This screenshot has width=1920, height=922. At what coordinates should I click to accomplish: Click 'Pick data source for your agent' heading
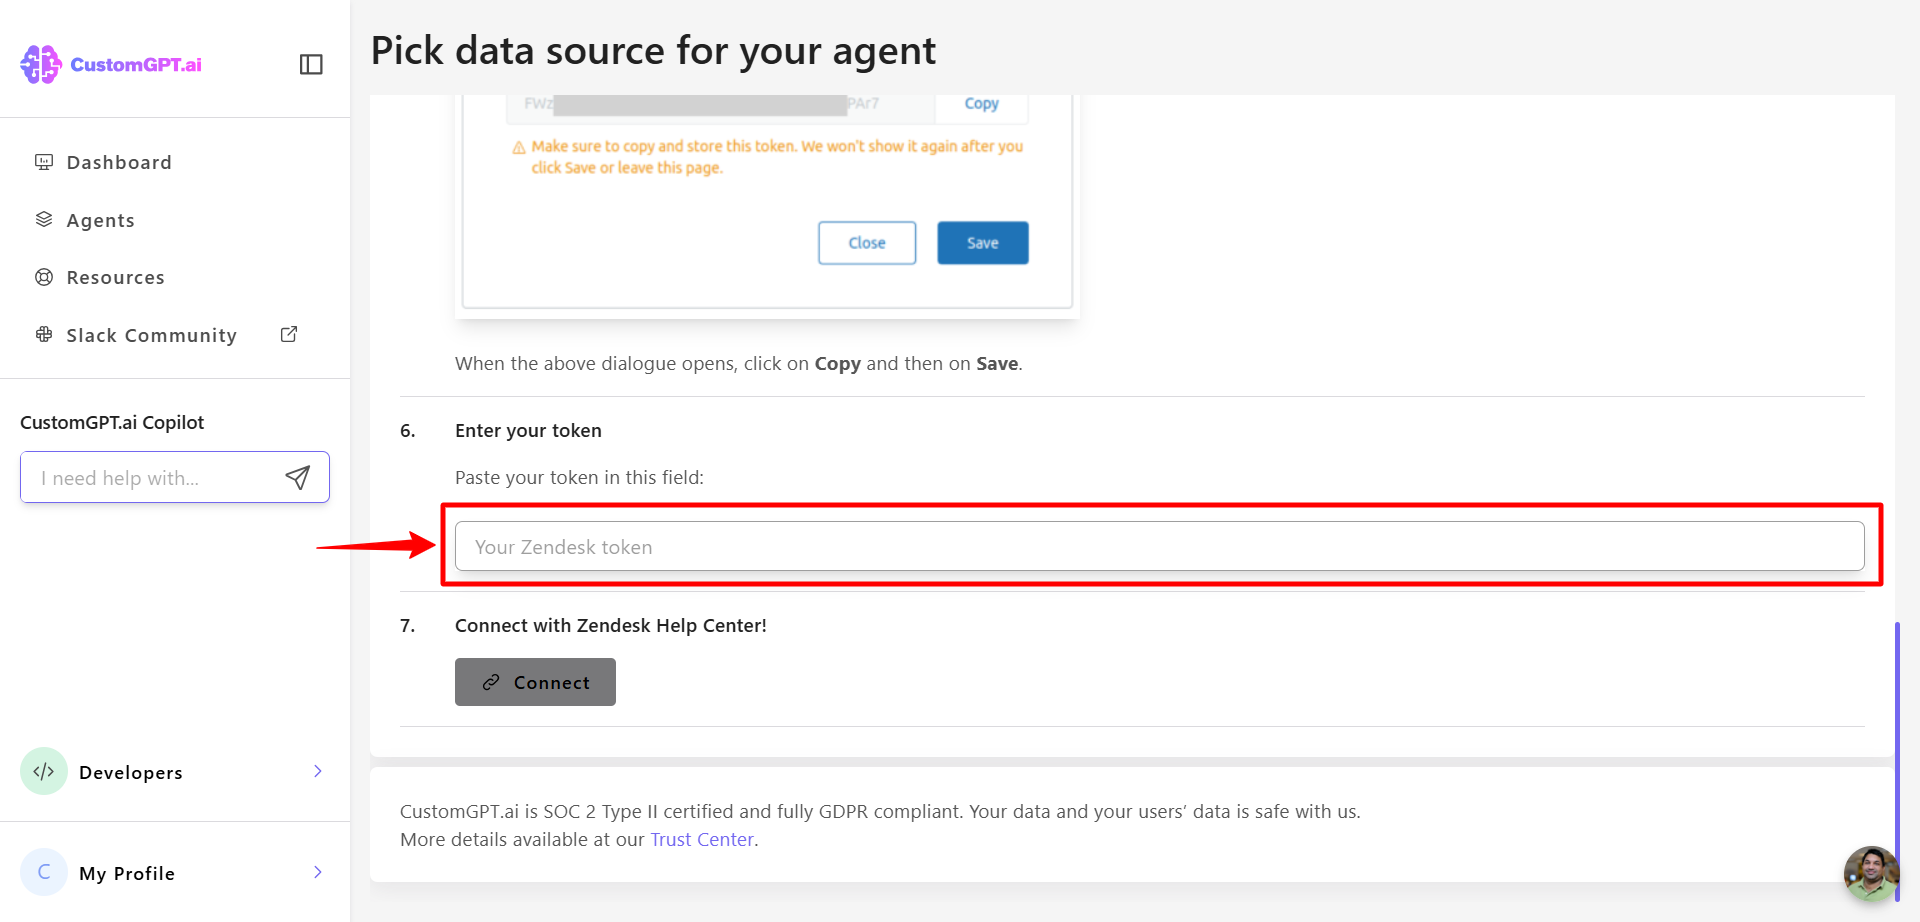pos(653,50)
